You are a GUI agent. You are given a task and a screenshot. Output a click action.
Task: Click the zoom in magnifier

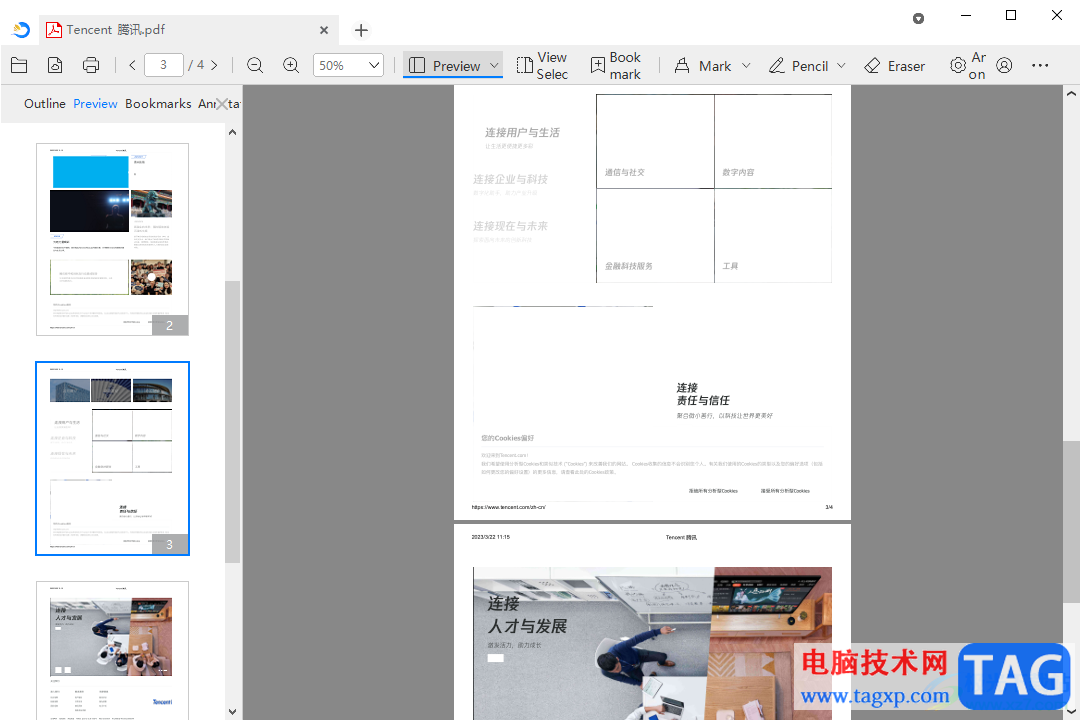pos(291,65)
